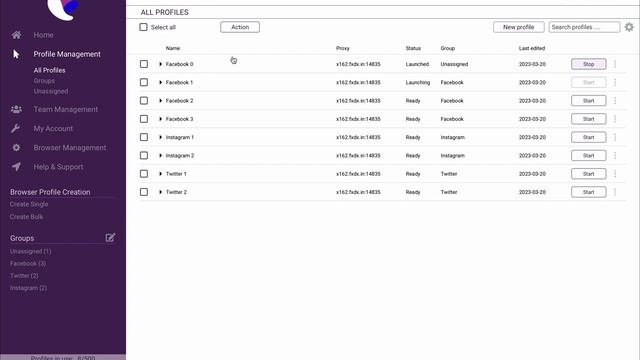Open Help & Support section
Image resolution: width=640 pixels, height=360 pixels.
58,167
